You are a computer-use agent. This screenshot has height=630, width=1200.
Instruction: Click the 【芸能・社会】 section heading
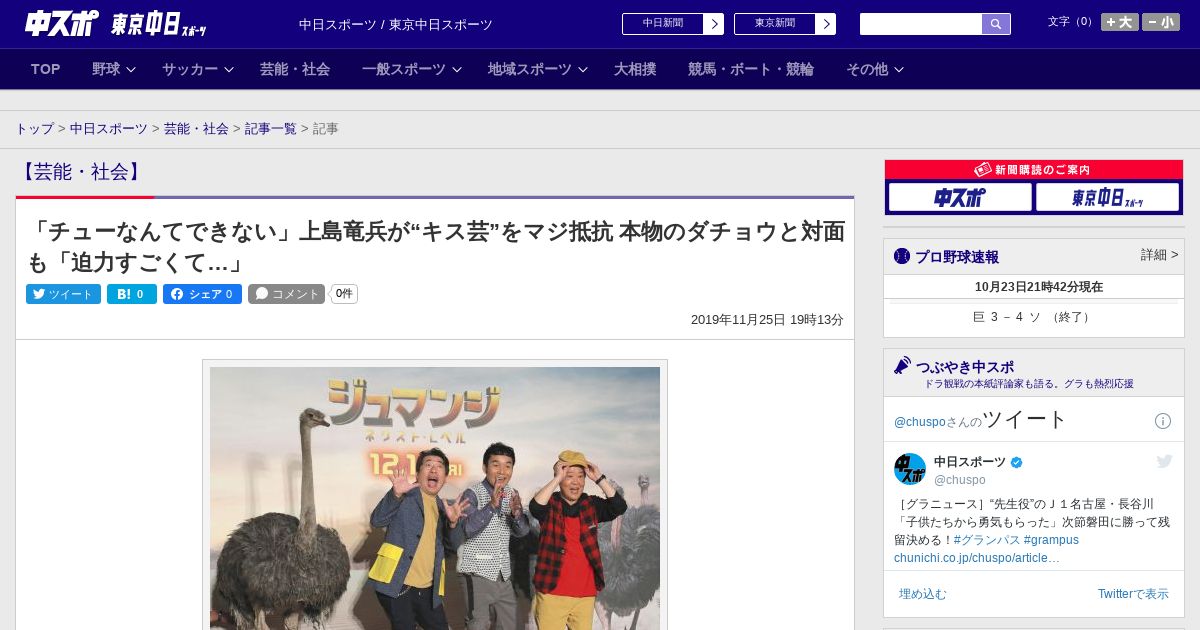tap(80, 172)
